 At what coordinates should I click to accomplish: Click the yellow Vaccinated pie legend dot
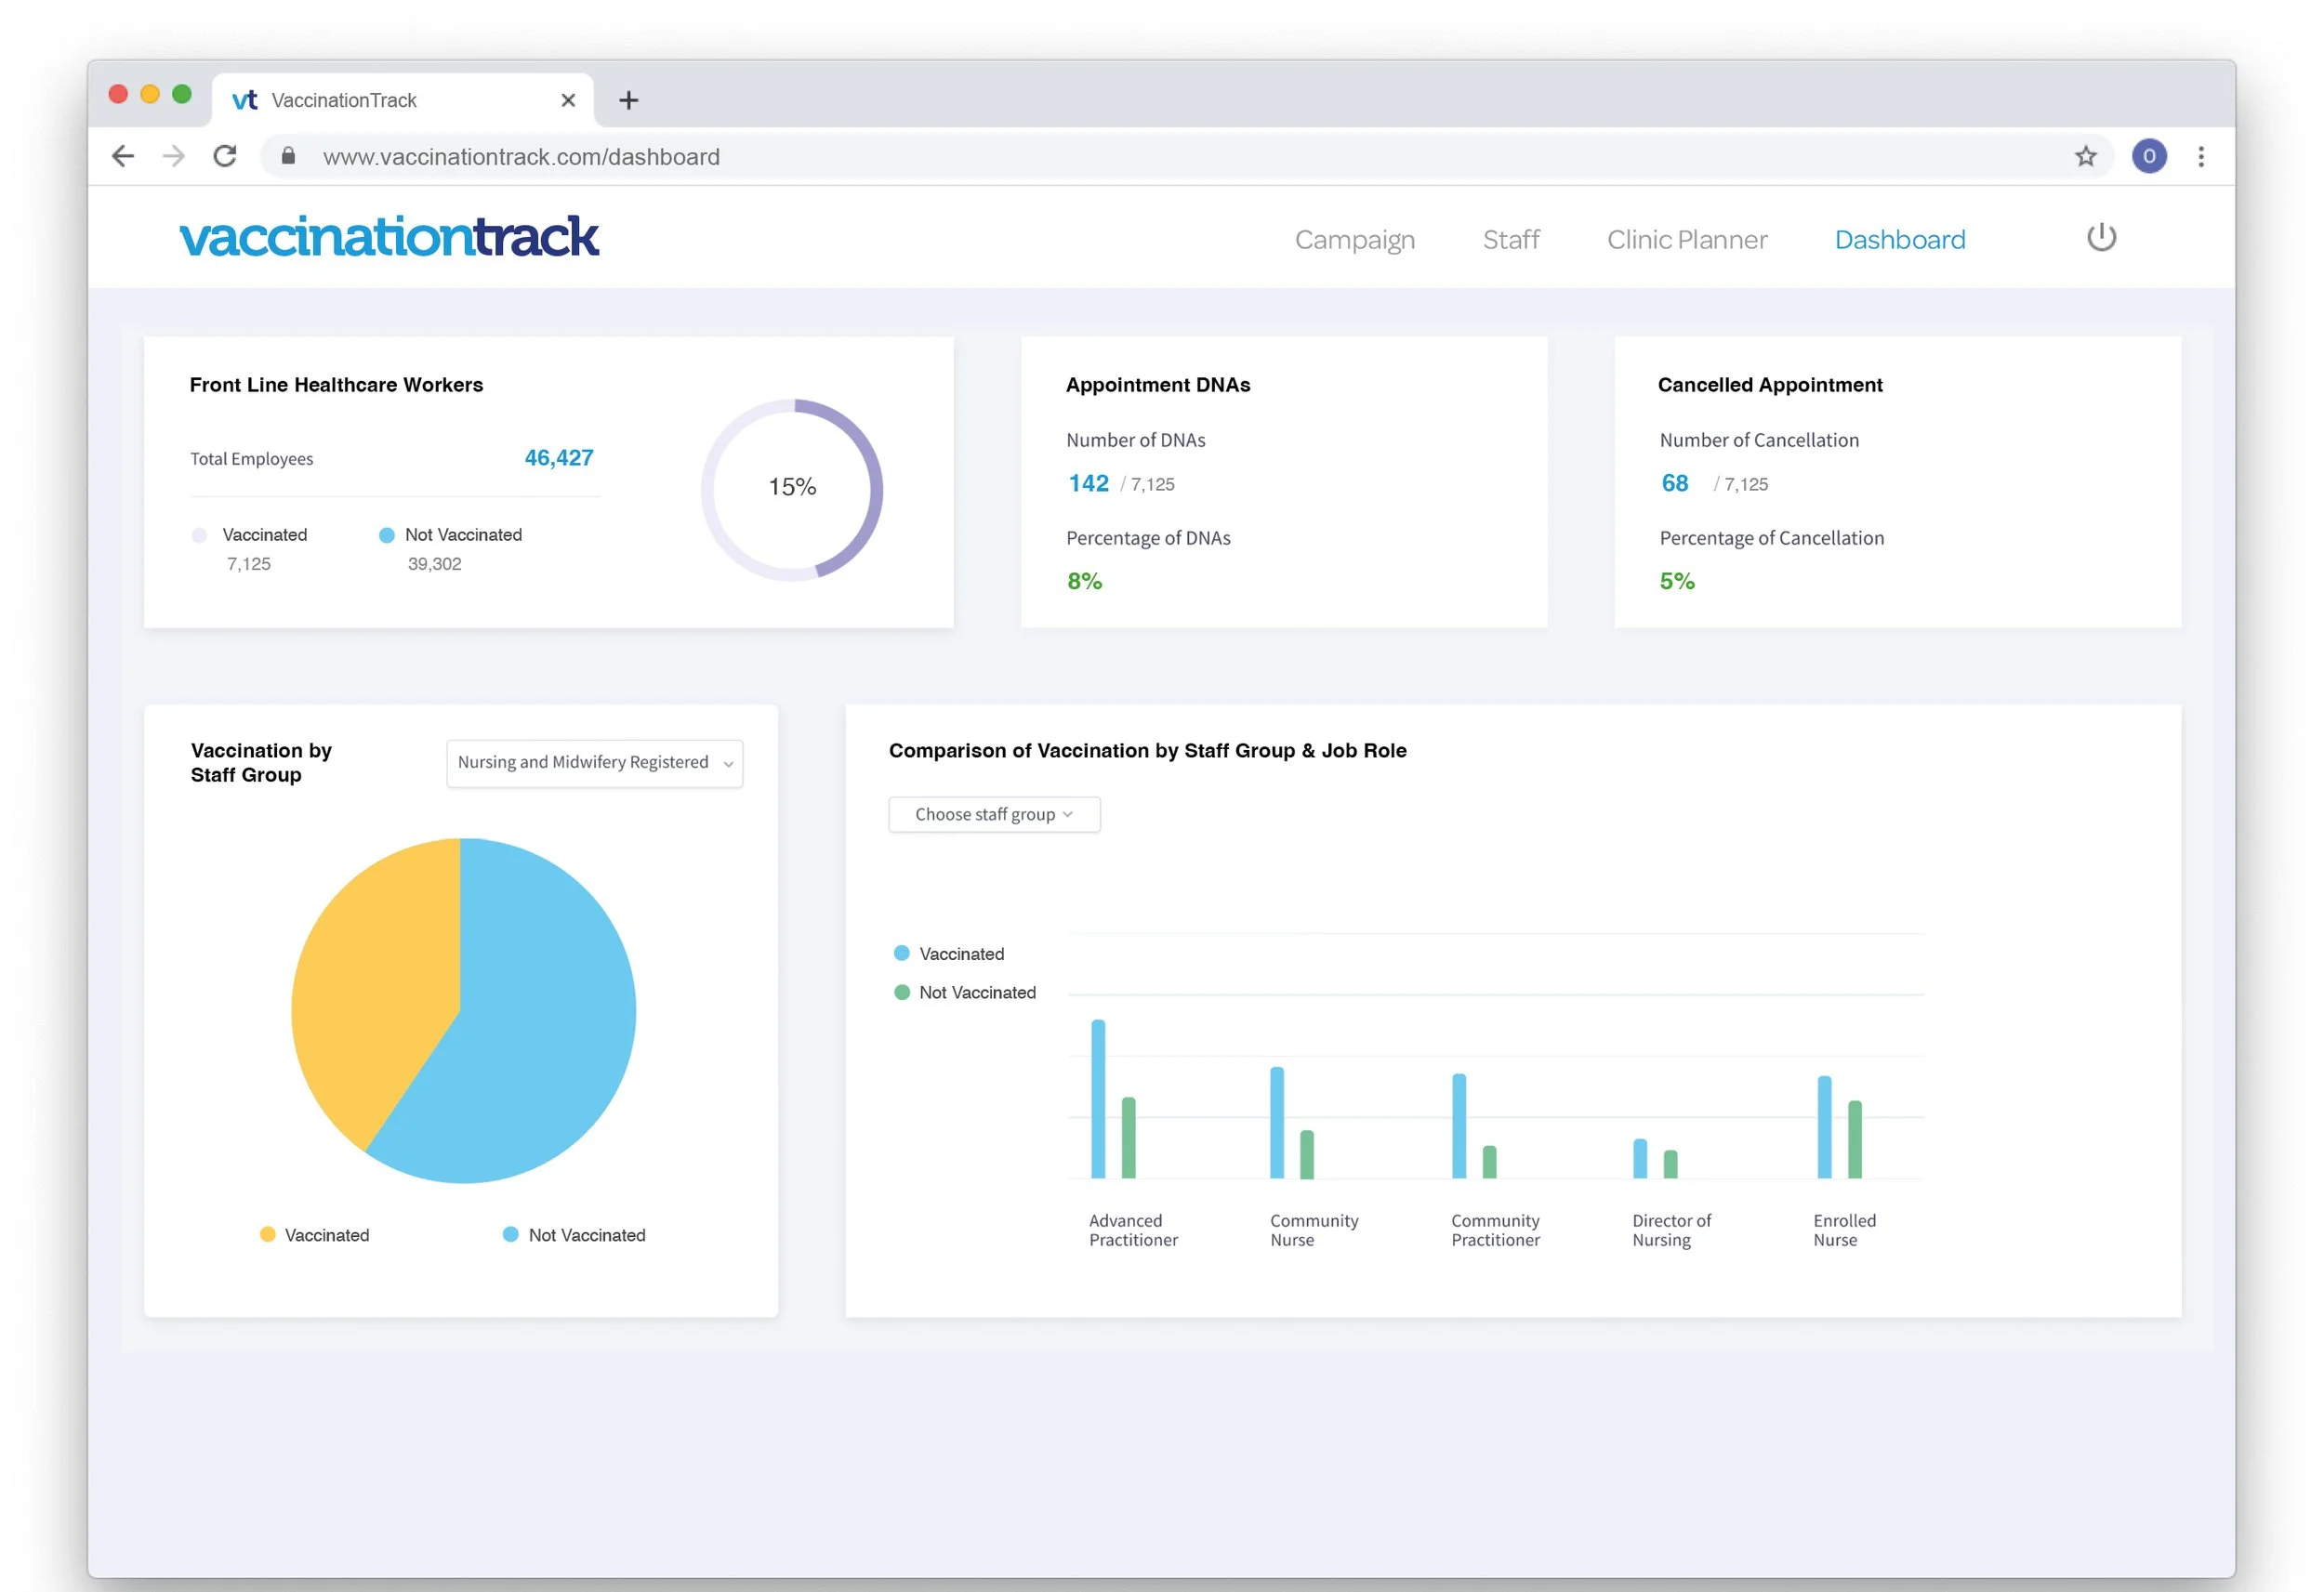268,1234
